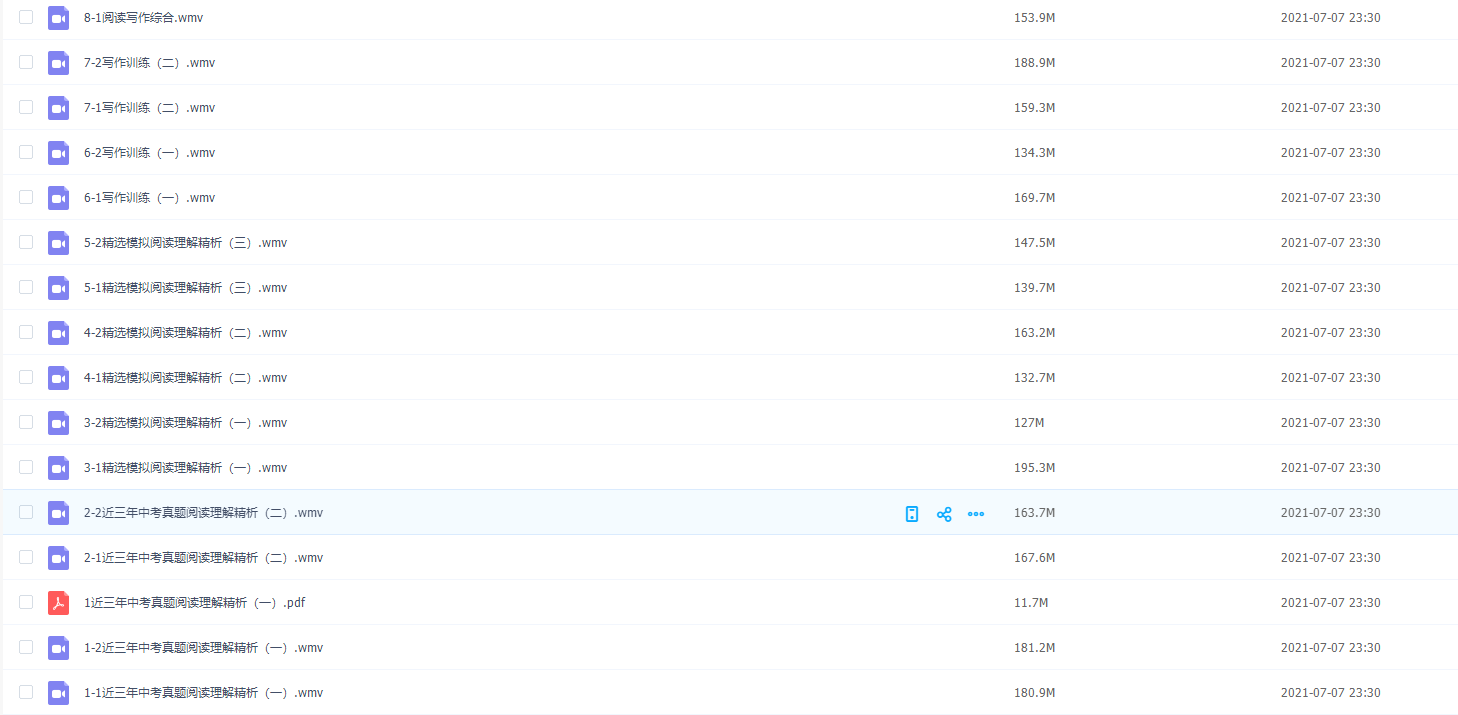This screenshot has width=1458, height=715.
Task: Select checkbox for 1近三年中考真题阅读理解精析（一）.pdf
Action: click(26, 602)
